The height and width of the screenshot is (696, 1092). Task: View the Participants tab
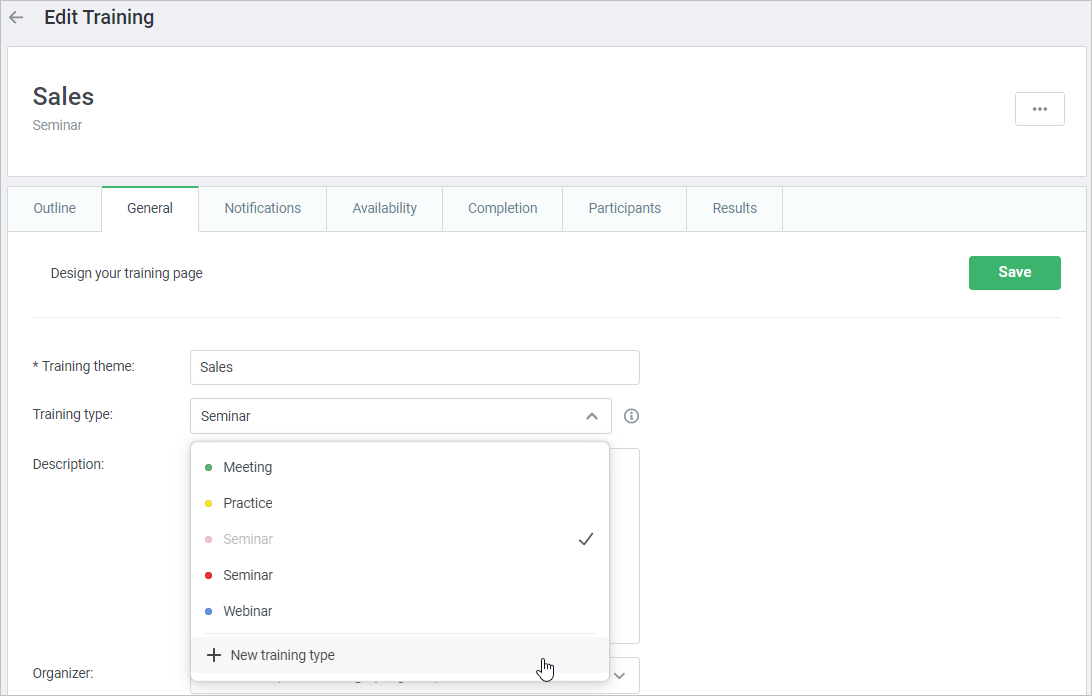[x=624, y=208]
